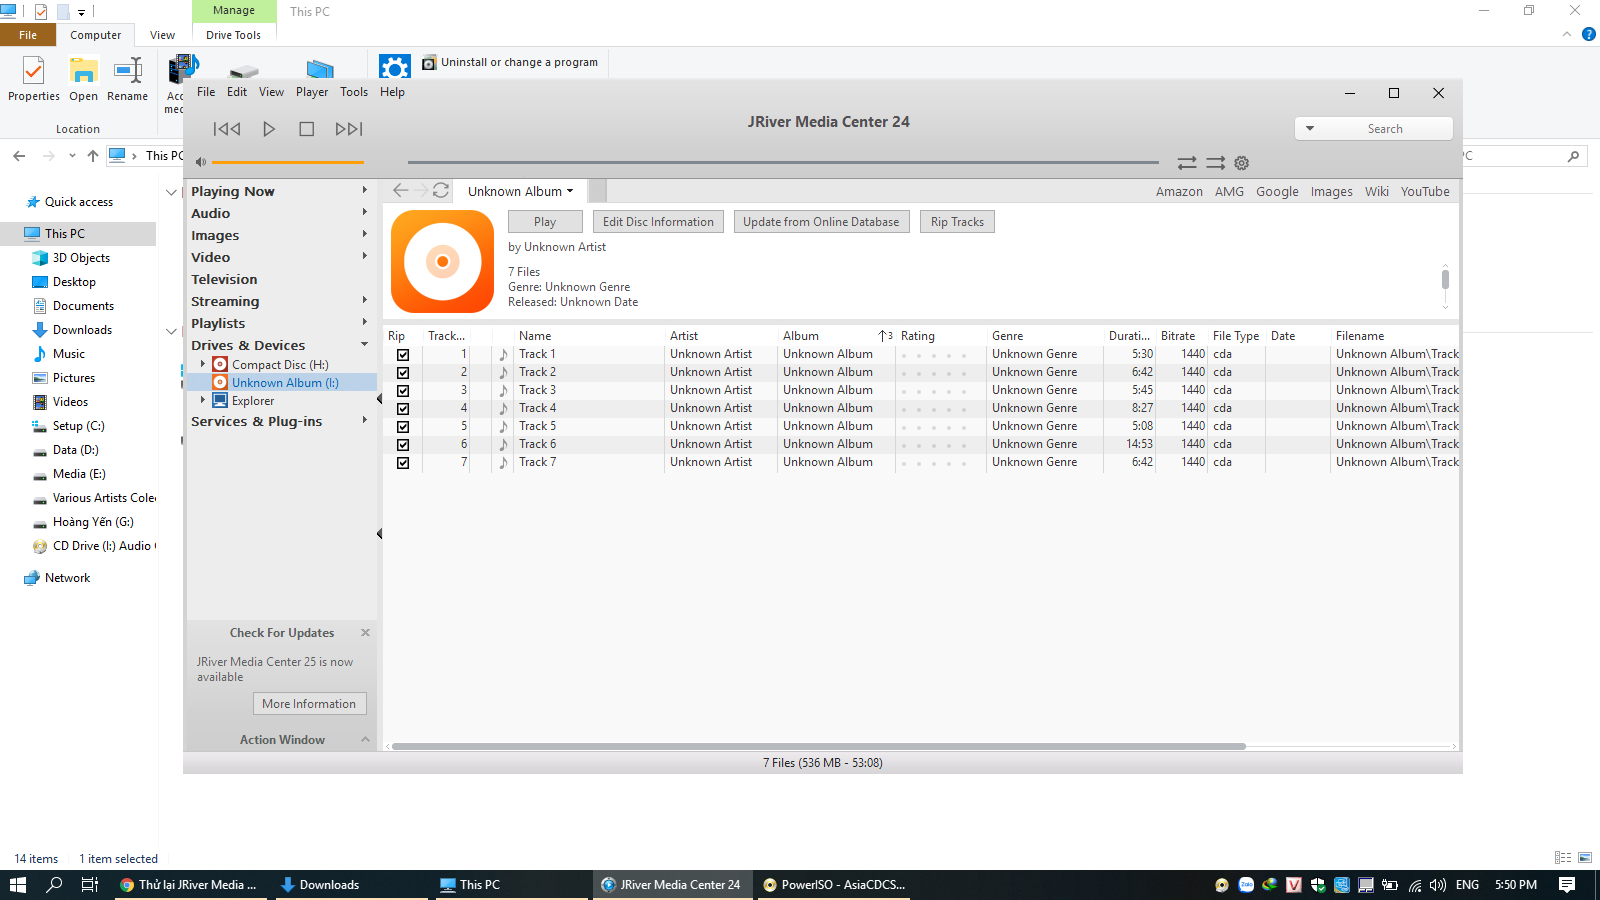
Task: Click the More Information button
Action: pyautogui.click(x=309, y=704)
